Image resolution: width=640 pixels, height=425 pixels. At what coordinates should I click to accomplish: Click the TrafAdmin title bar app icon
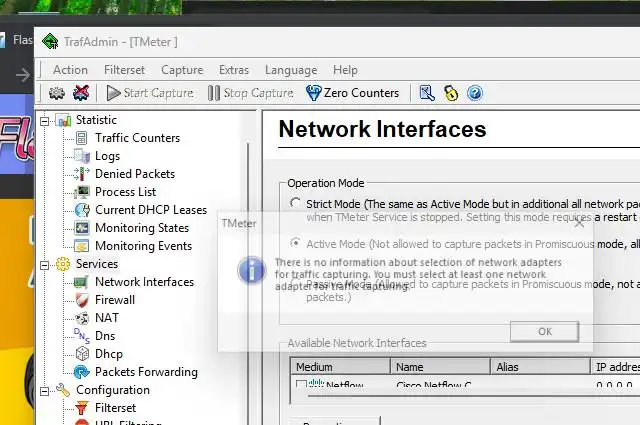50,41
